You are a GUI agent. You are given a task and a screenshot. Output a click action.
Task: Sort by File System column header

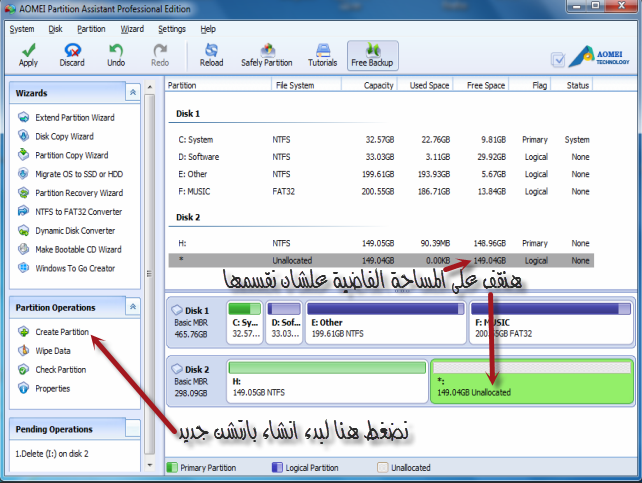point(306,85)
